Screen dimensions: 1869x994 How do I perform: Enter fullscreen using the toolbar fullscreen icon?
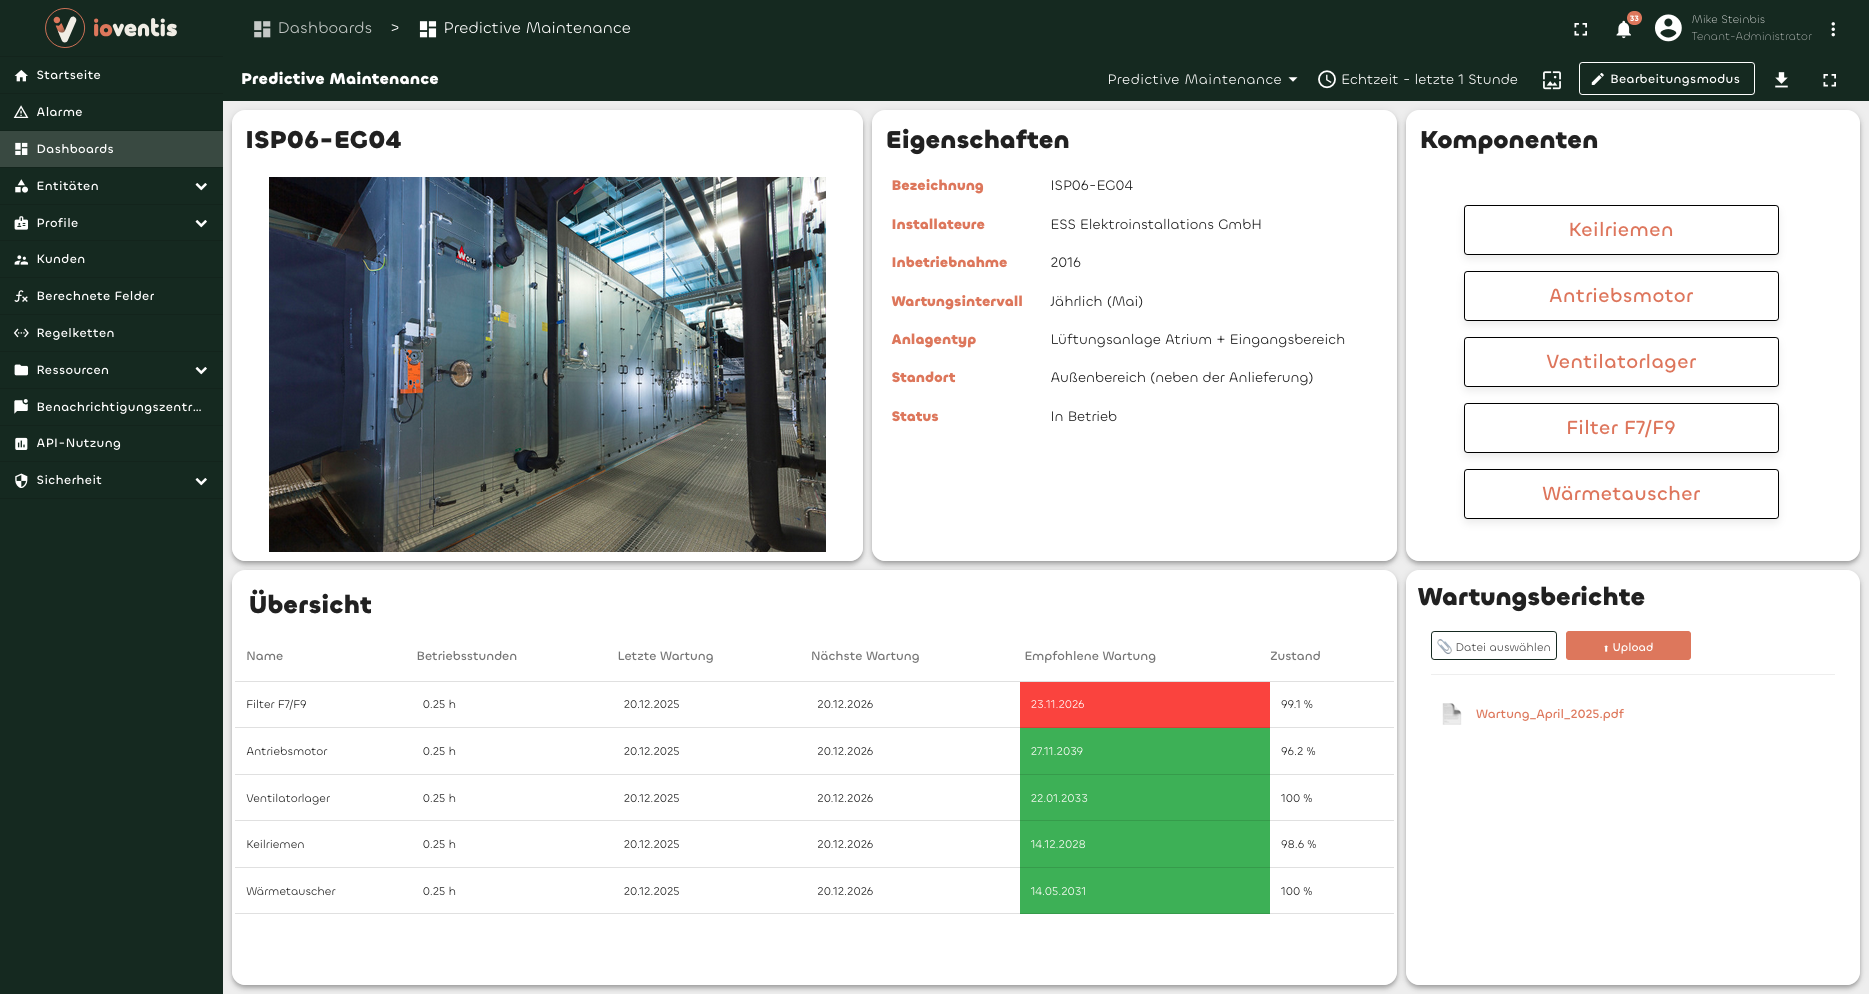(1830, 79)
